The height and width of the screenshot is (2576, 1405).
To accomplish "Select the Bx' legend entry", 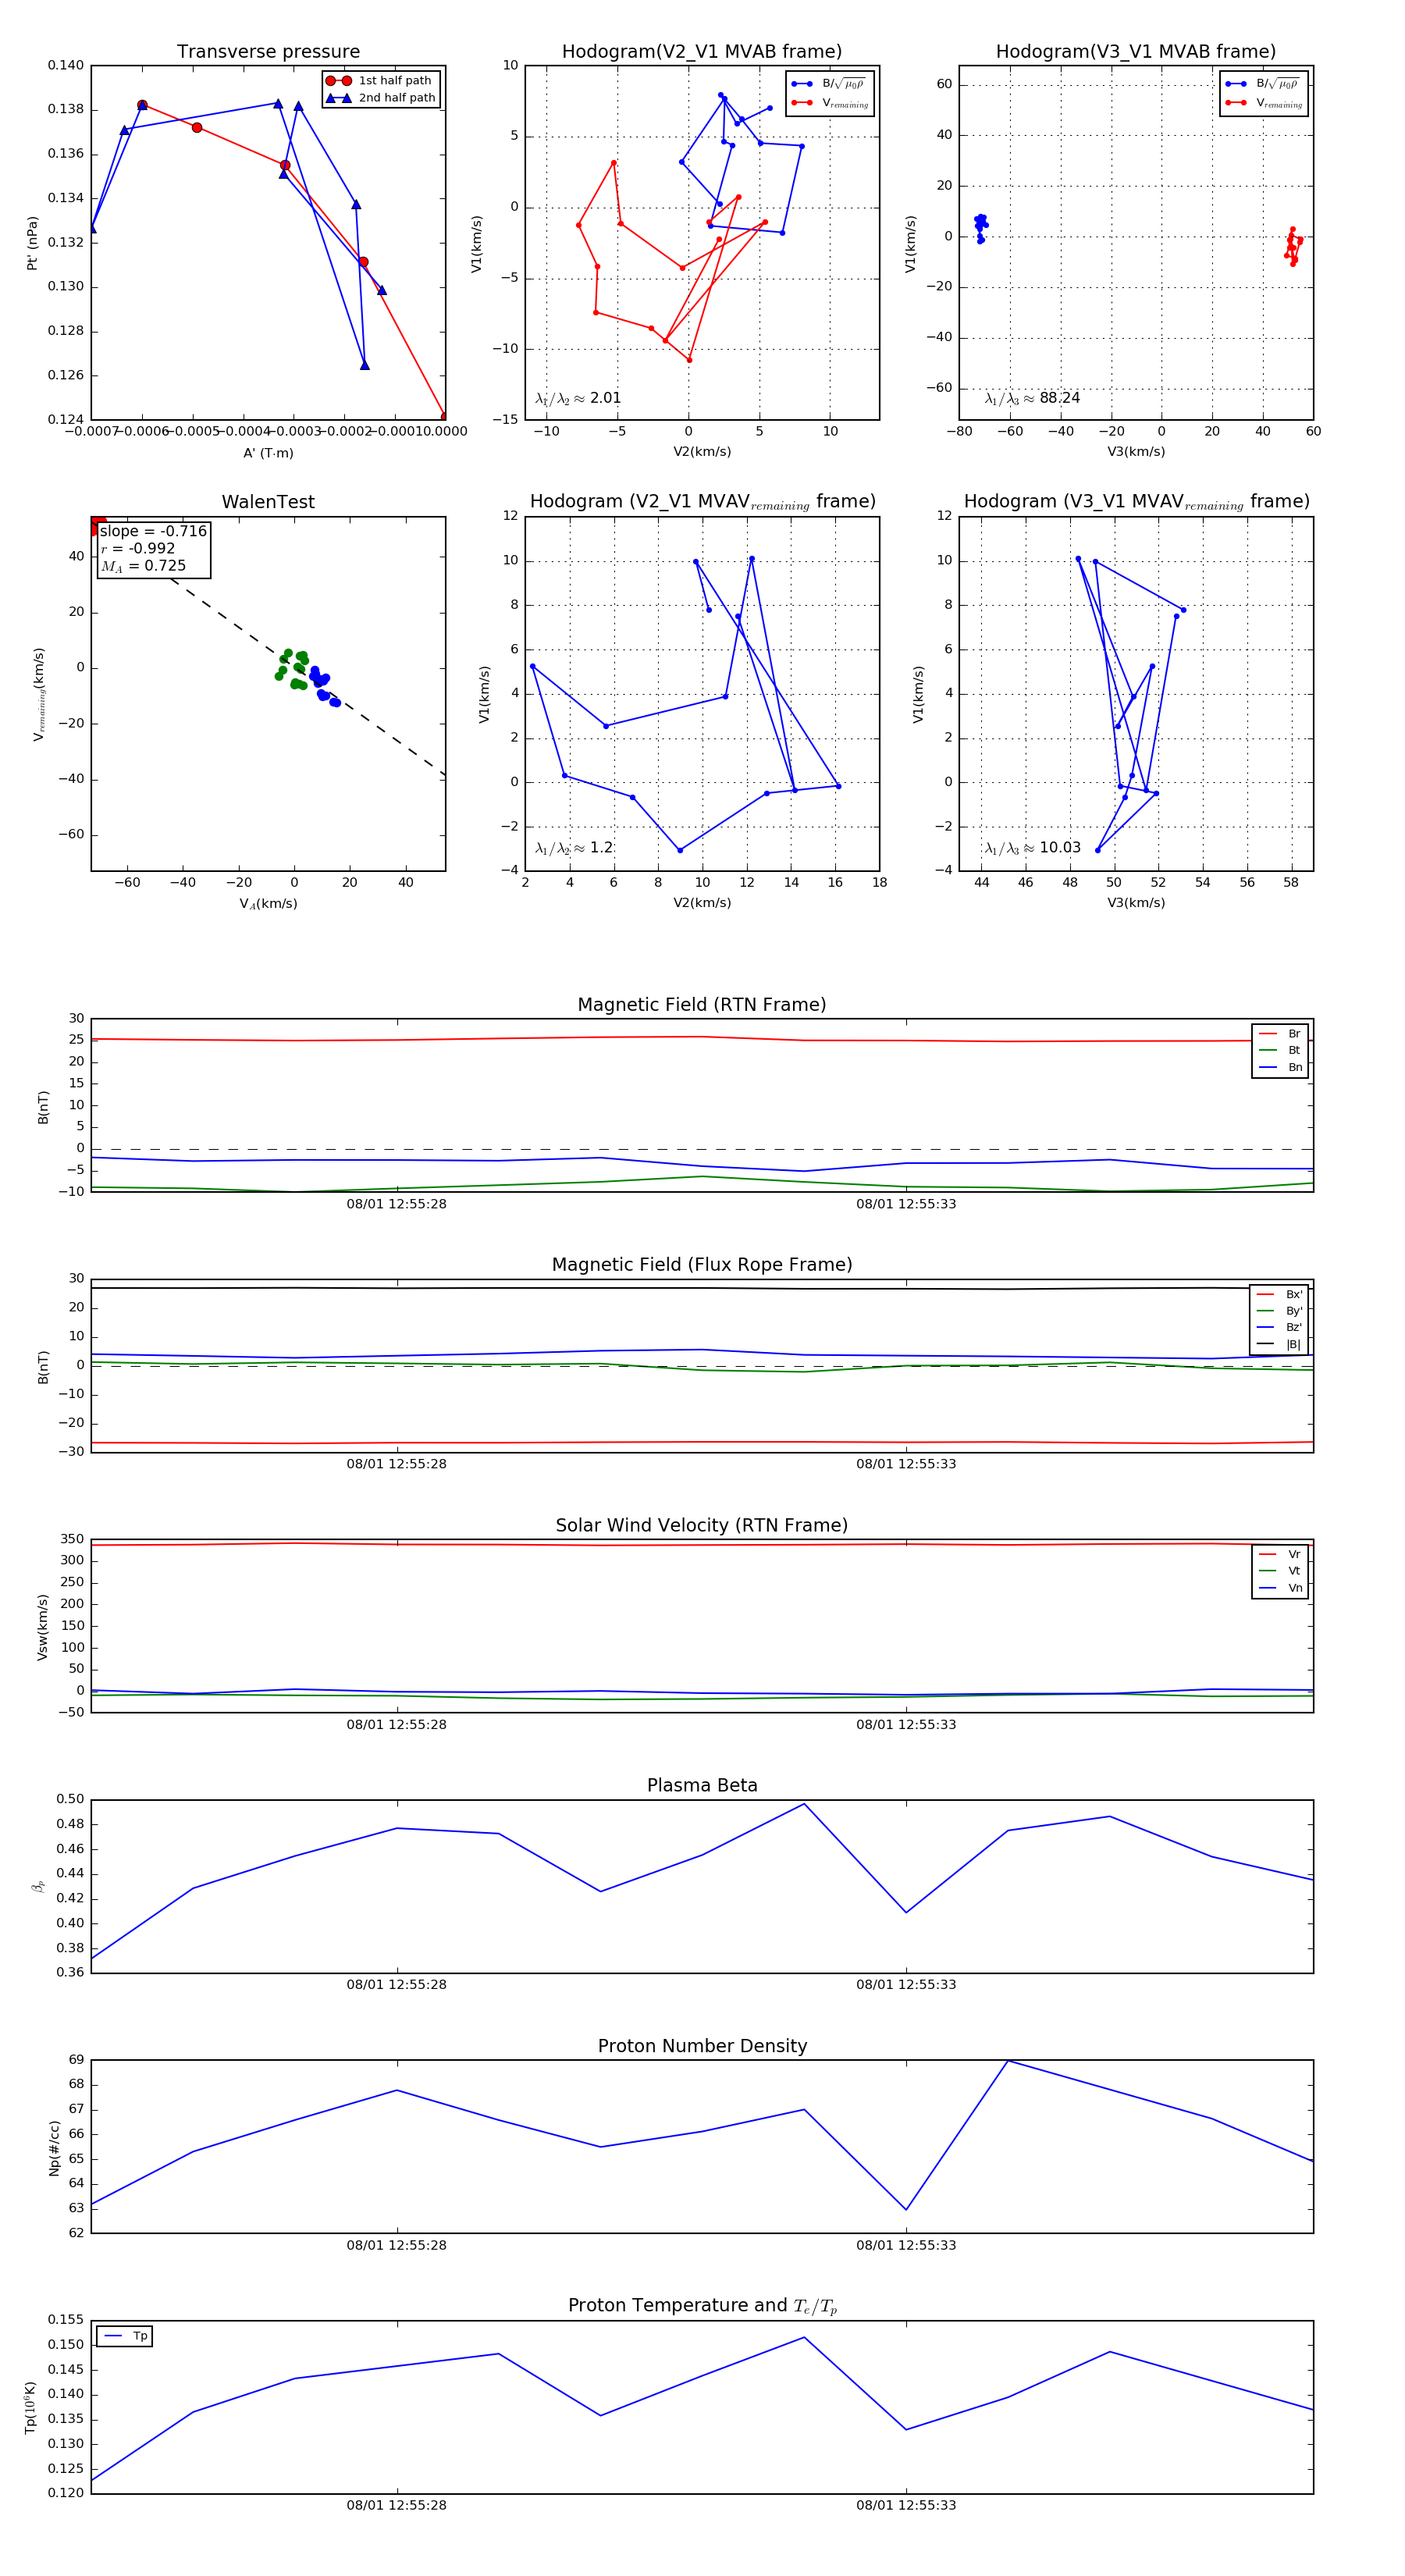I will [1280, 1294].
